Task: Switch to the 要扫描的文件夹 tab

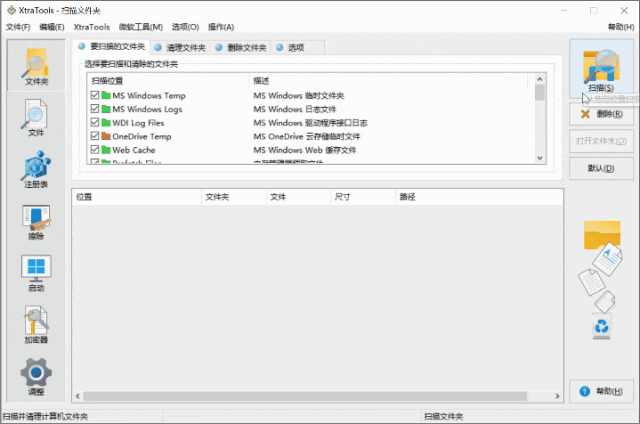Action: (x=111, y=47)
